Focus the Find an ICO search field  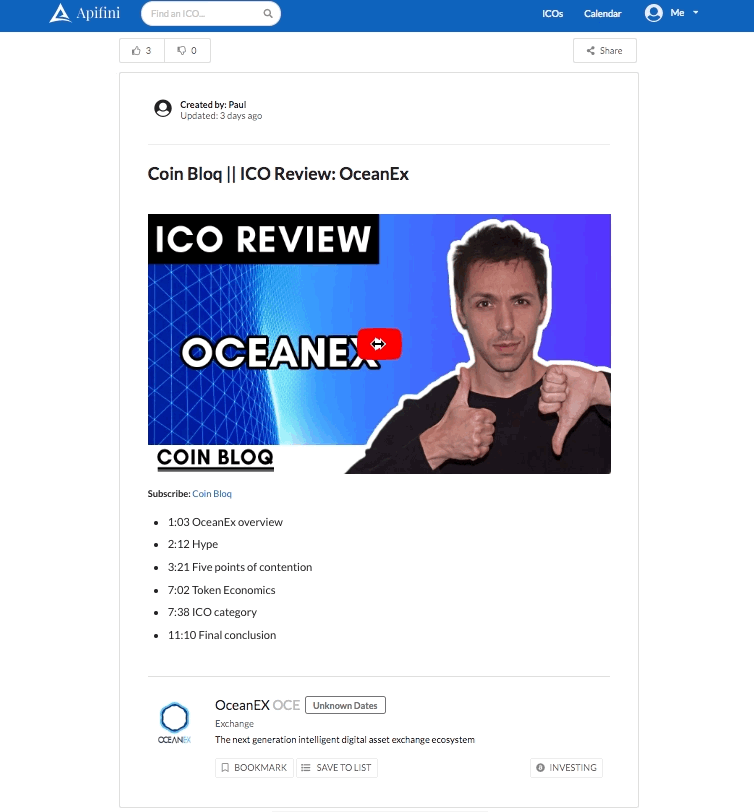211,13
